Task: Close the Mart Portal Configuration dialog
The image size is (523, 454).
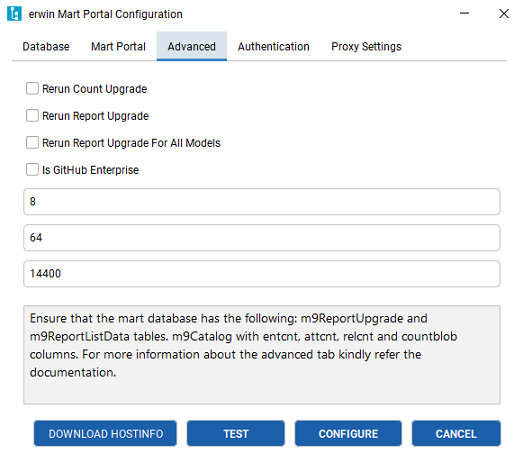Action: (x=504, y=13)
